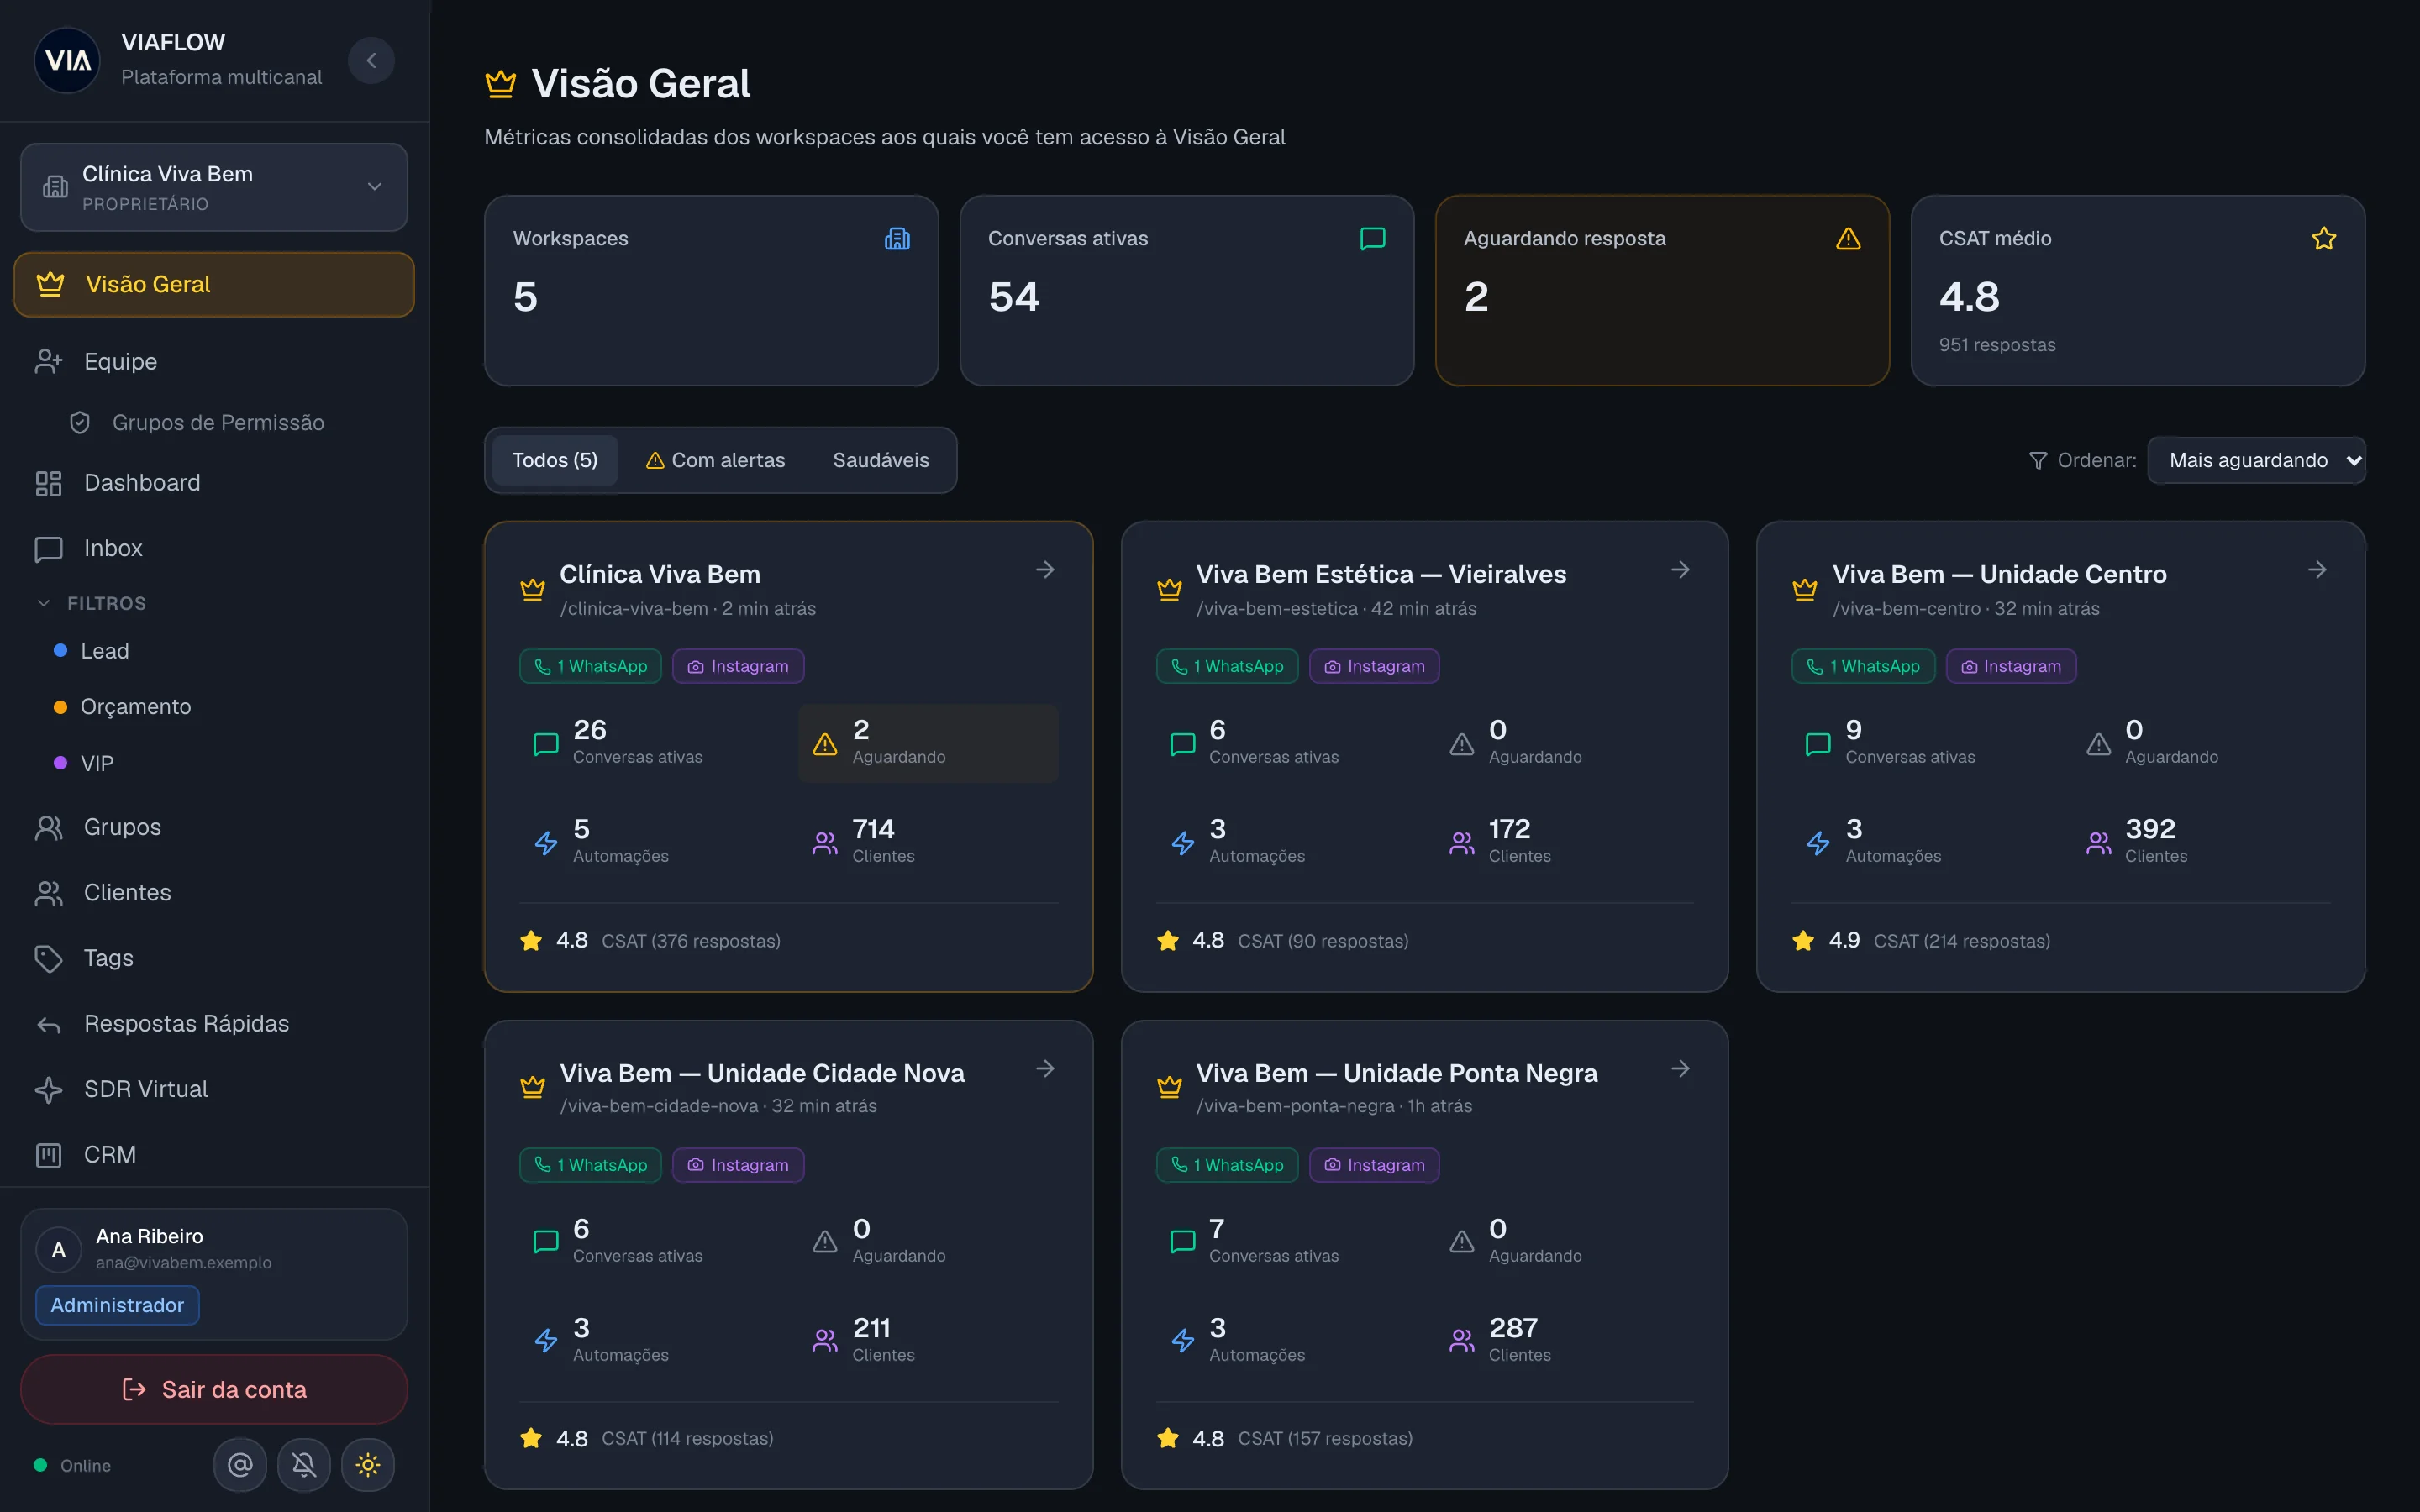The width and height of the screenshot is (2420, 1512).
Task: Open the Clínica Viva Bem workspace selector
Action: (214, 187)
